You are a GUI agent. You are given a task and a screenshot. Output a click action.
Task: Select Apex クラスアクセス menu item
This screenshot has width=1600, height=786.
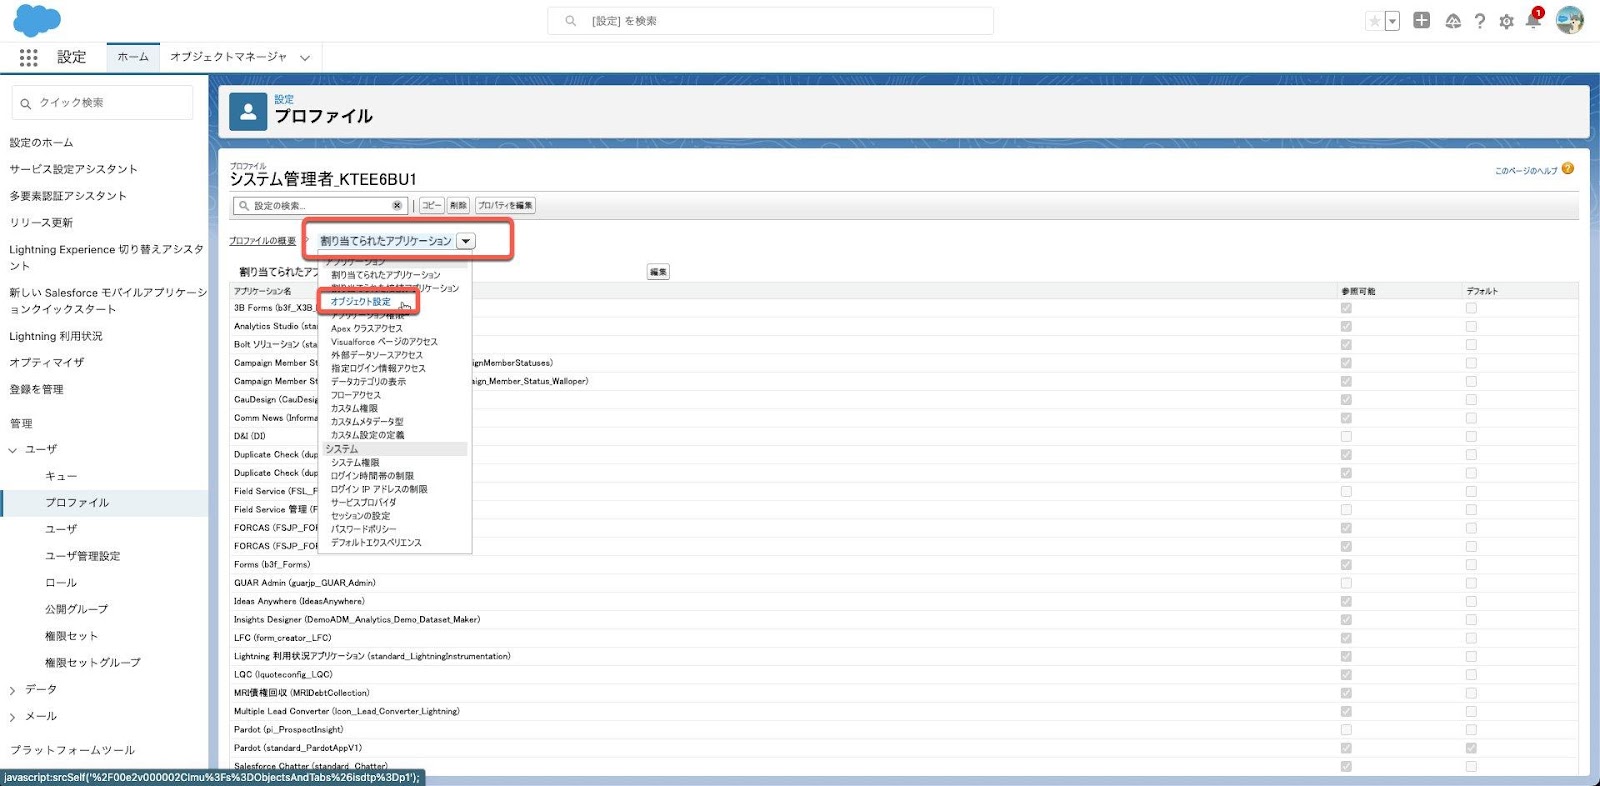367,328
